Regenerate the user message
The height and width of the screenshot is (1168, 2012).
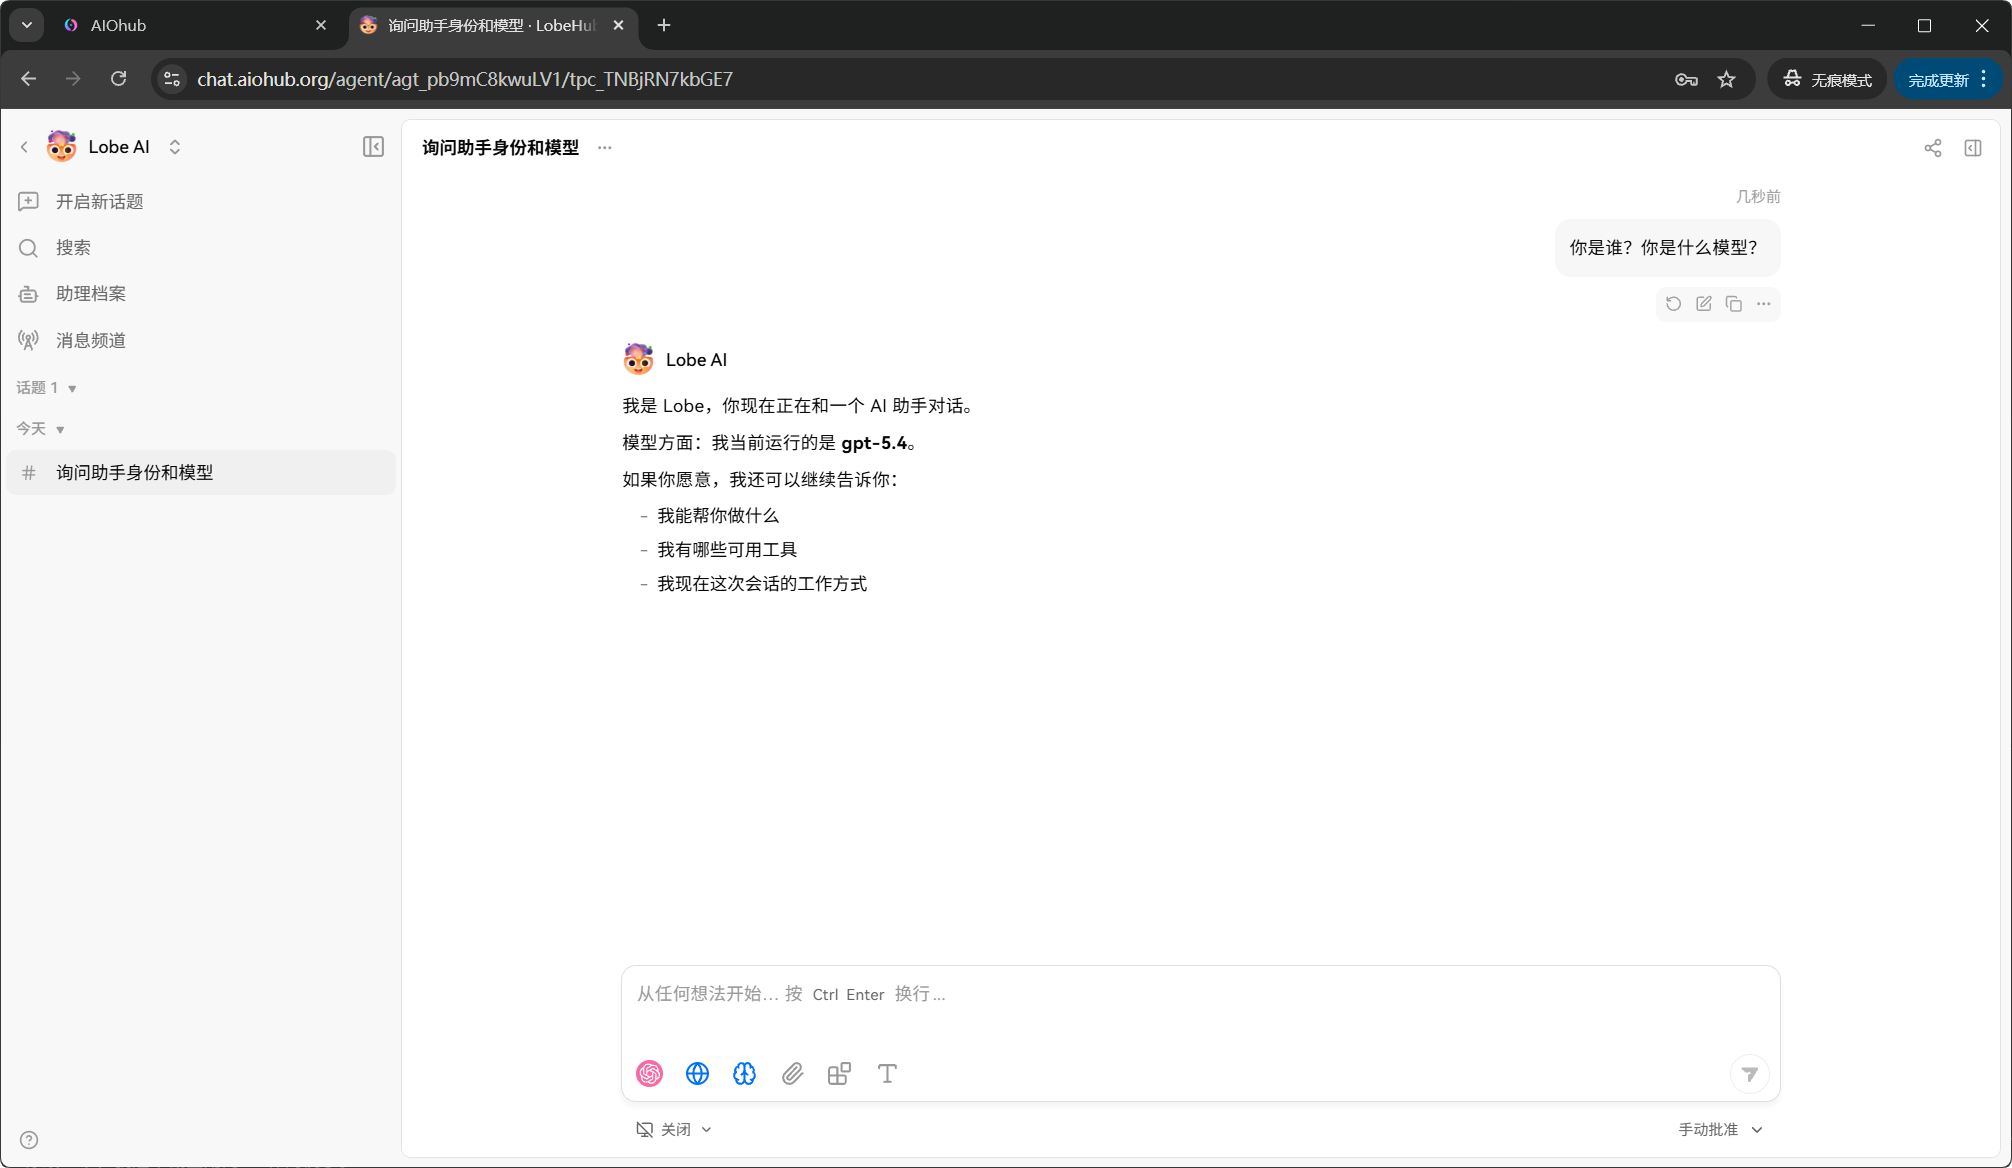(1674, 304)
